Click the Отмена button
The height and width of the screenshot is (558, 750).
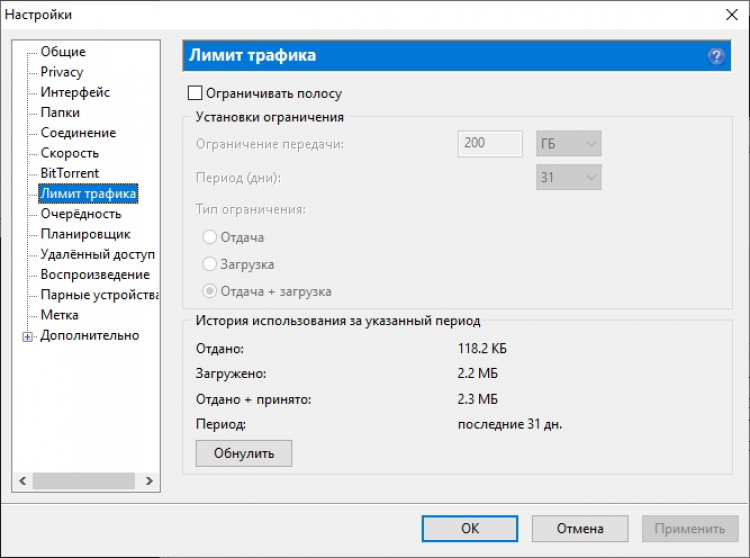pyautogui.click(x=580, y=528)
